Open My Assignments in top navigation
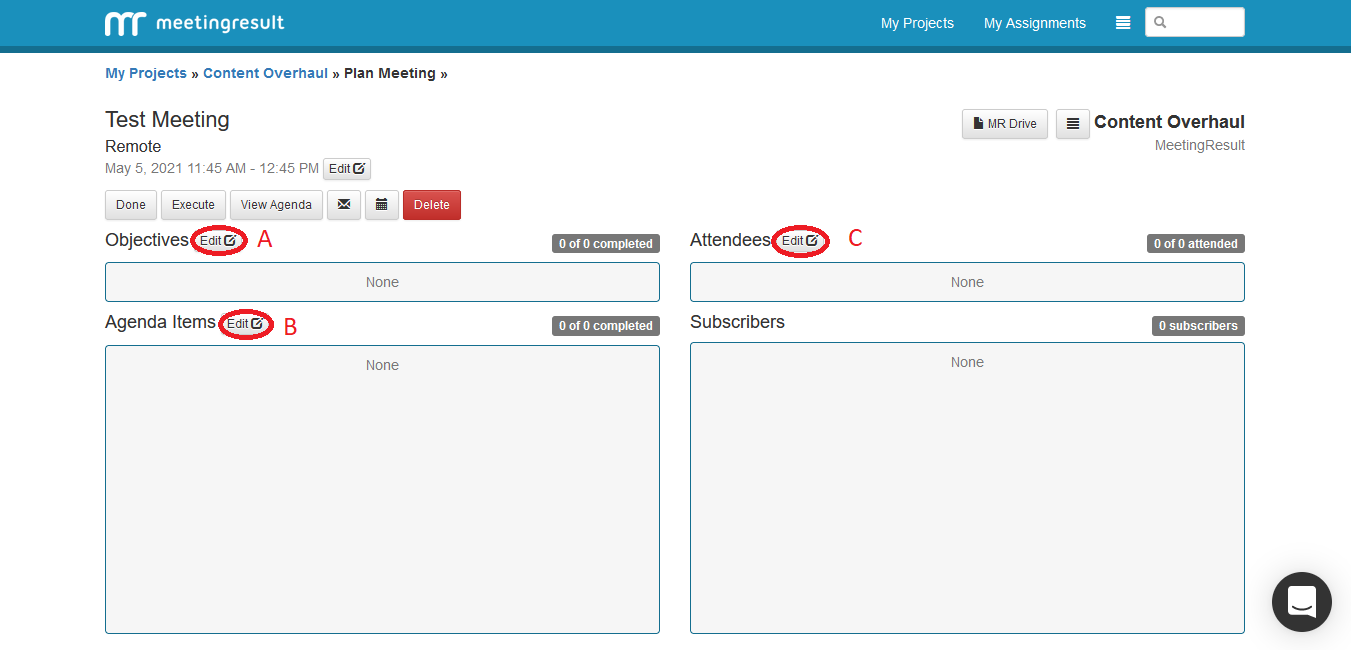 click(1034, 23)
